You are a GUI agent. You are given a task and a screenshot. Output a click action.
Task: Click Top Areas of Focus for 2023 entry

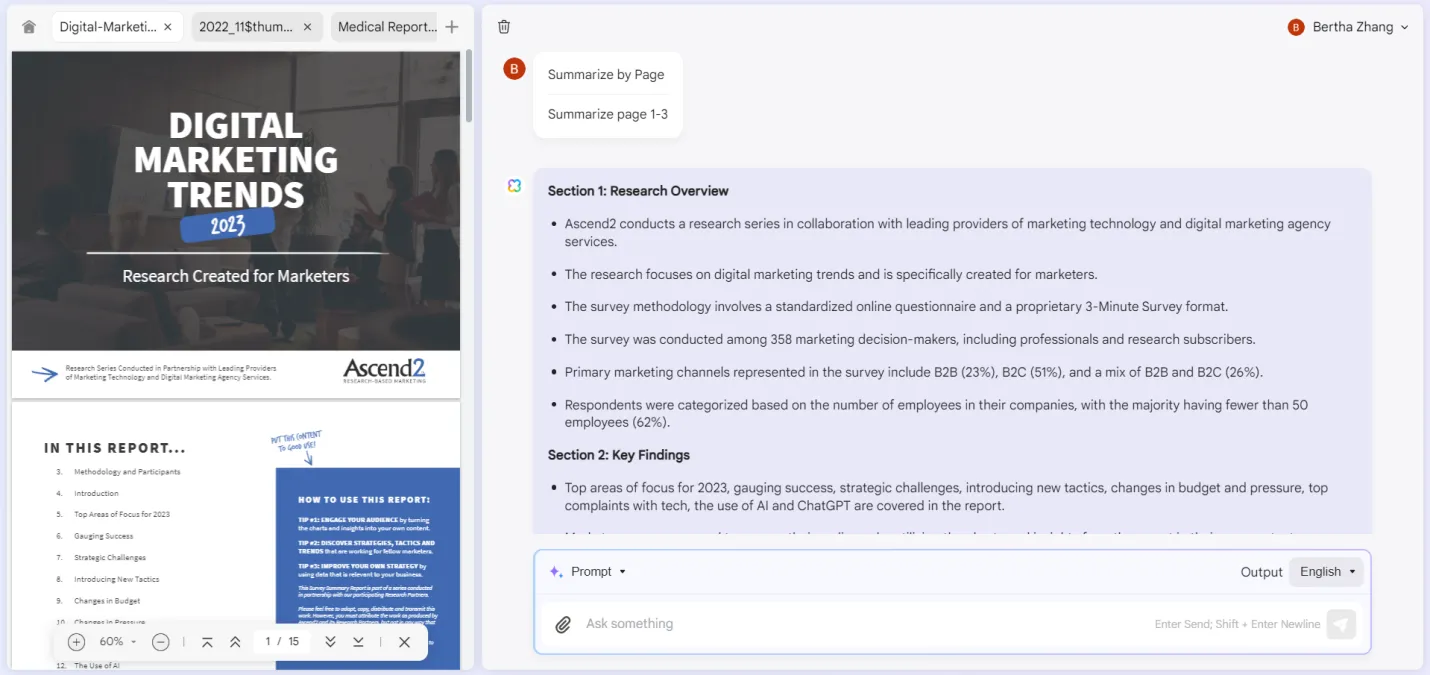click(x=122, y=515)
